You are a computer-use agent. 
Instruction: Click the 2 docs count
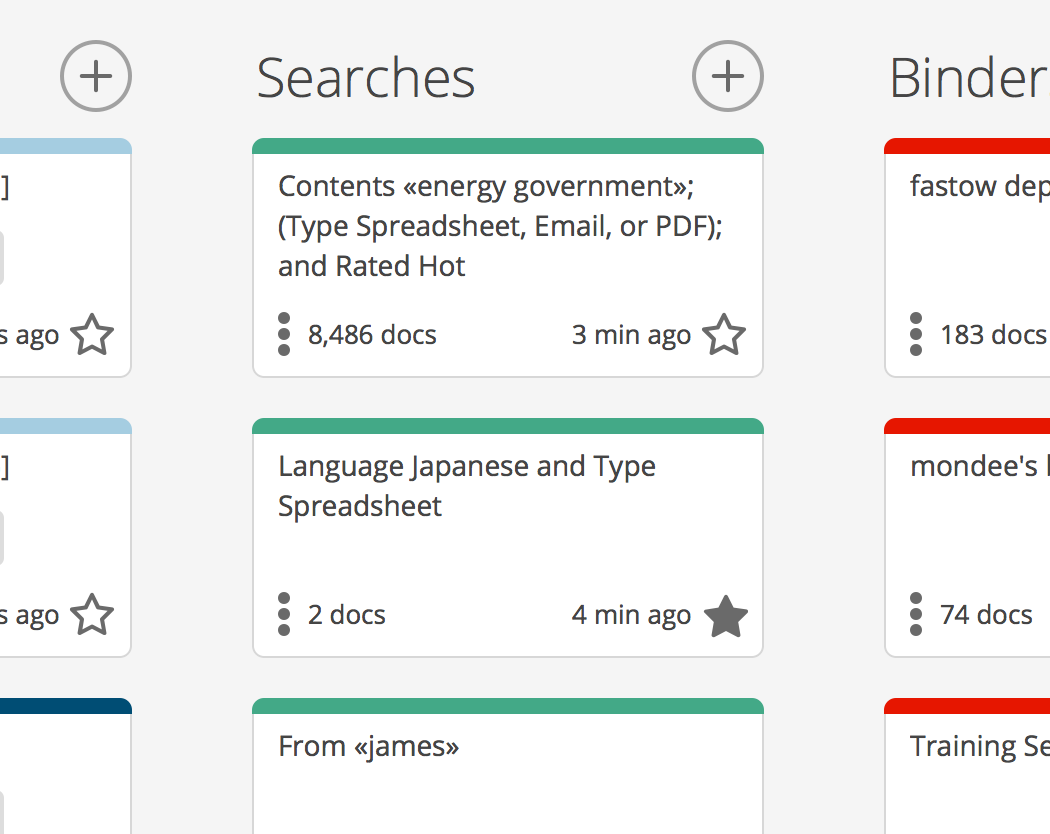[x=347, y=614]
